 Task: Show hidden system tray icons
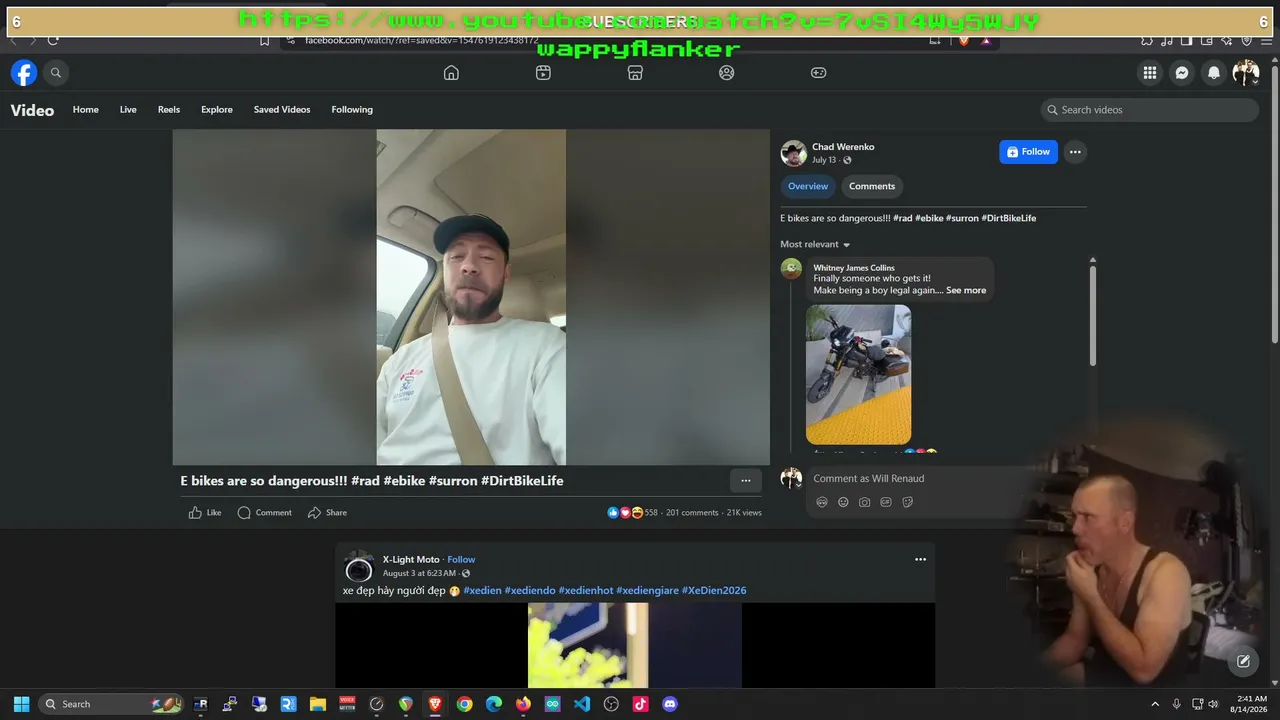coord(1155,704)
